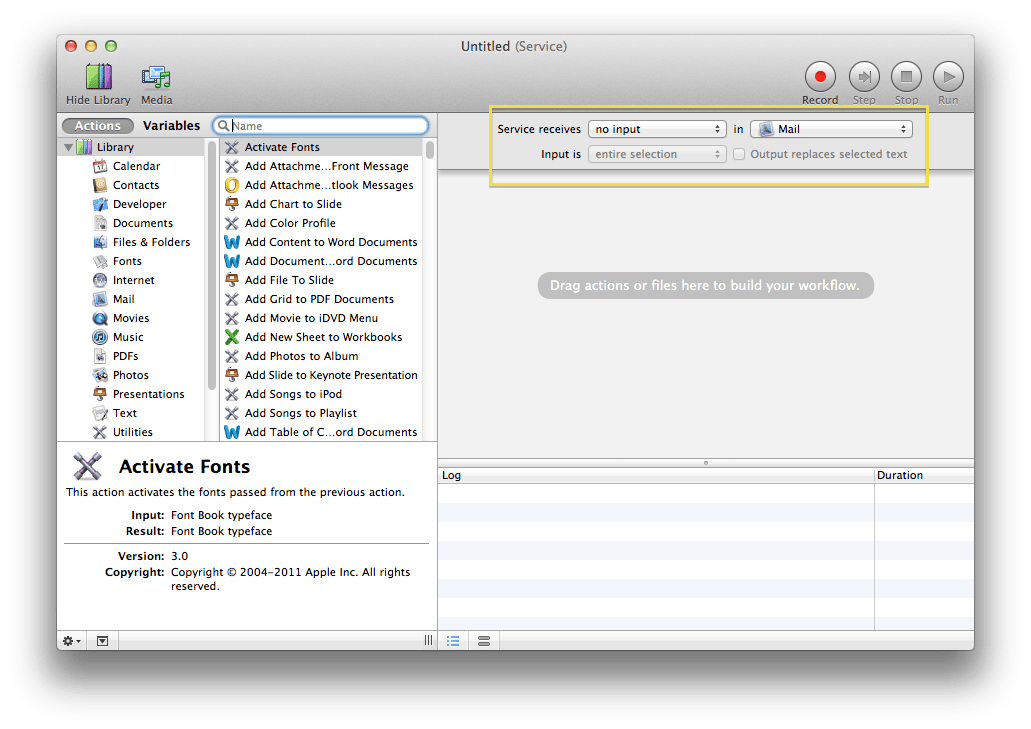Viewport: 1031px width, 729px height.
Task: Select the Contacts library category
Action: click(135, 185)
